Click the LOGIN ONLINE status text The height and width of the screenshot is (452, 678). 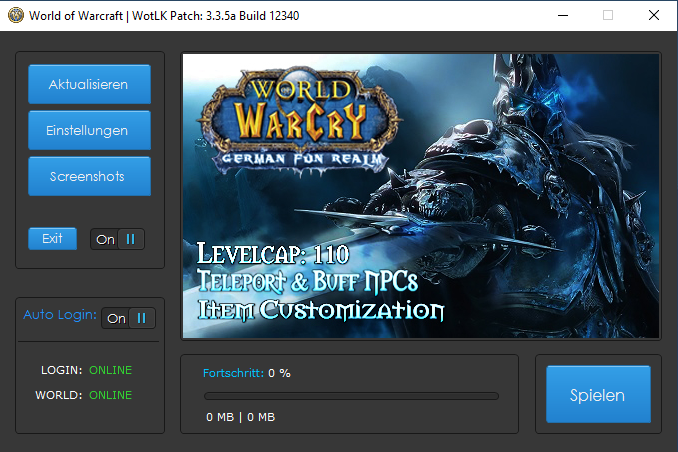[86, 370]
